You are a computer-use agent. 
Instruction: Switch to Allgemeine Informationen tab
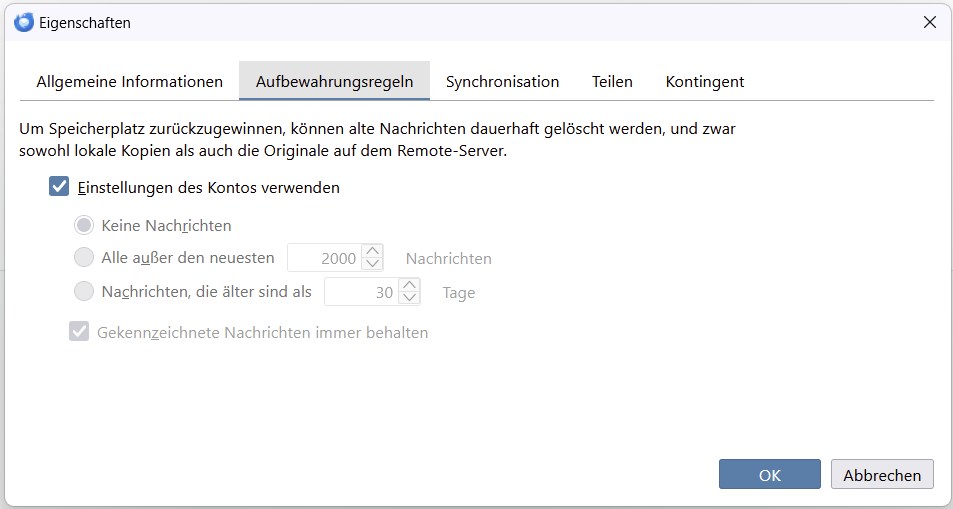click(x=129, y=81)
